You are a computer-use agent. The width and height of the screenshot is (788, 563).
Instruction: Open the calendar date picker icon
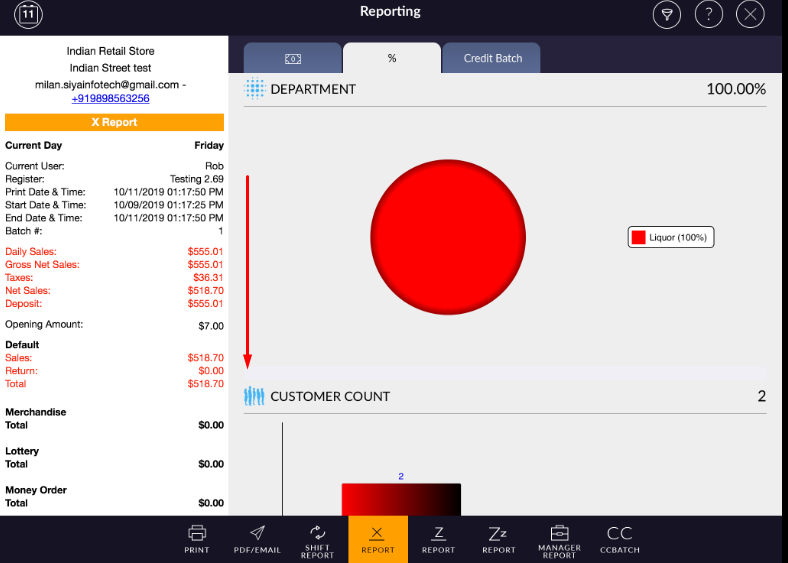point(29,14)
